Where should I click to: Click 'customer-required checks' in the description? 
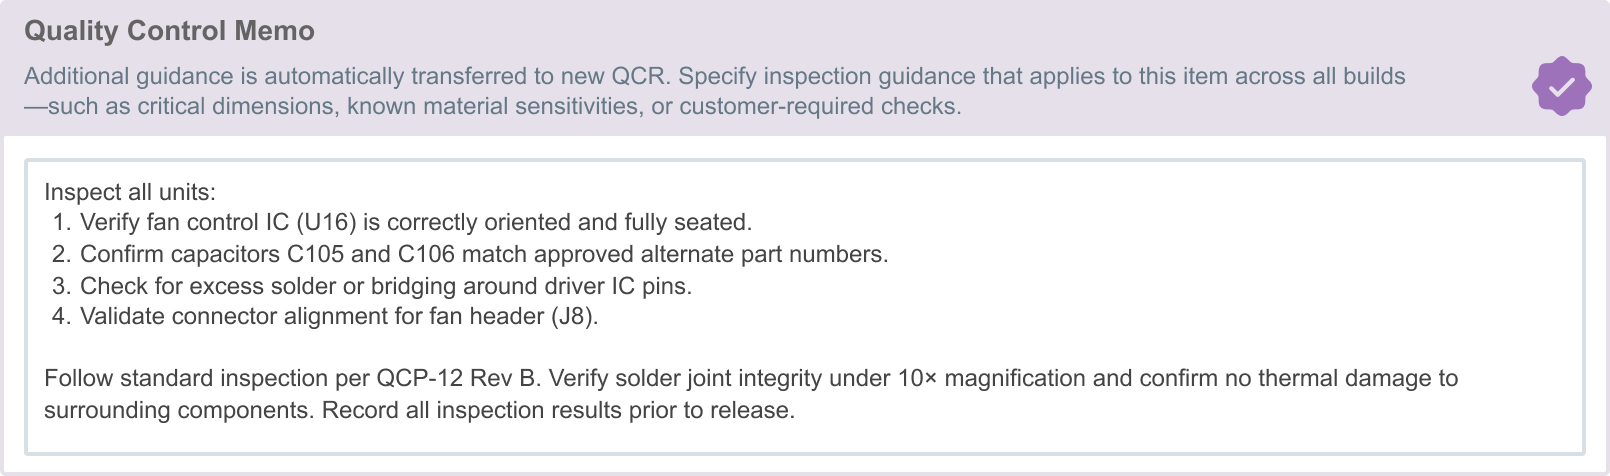coord(820,107)
